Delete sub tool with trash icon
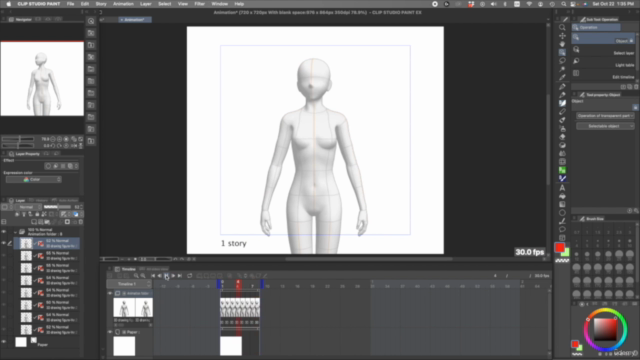The width and height of the screenshot is (640, 360). 636,87
